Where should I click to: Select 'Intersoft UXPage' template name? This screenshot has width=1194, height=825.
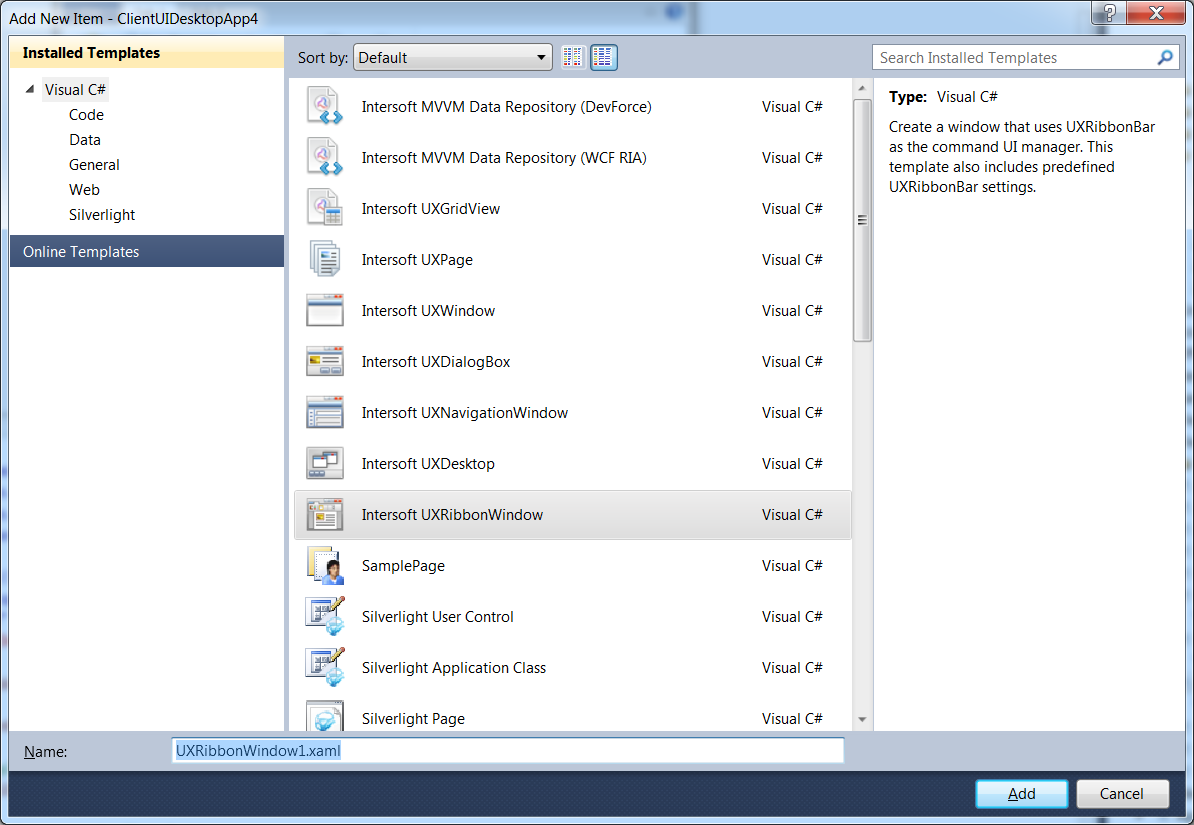point(417,260)
